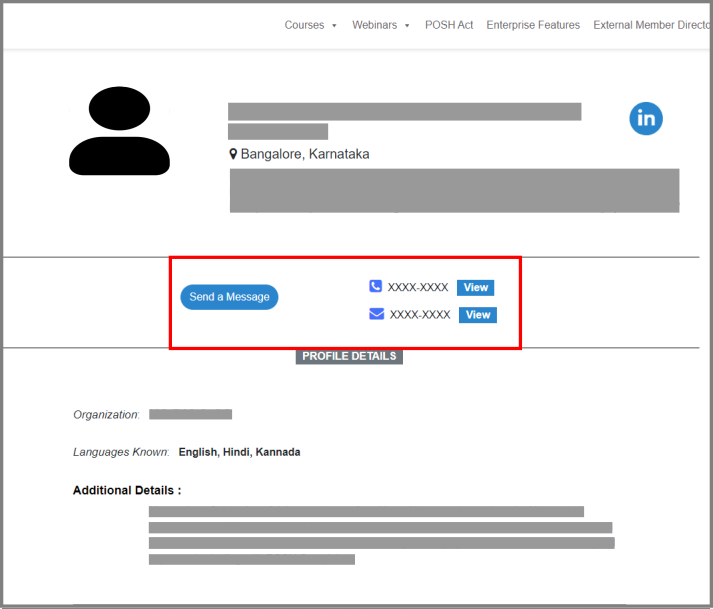Open the LinkedIn profile icon

click(x=646, y=118)
